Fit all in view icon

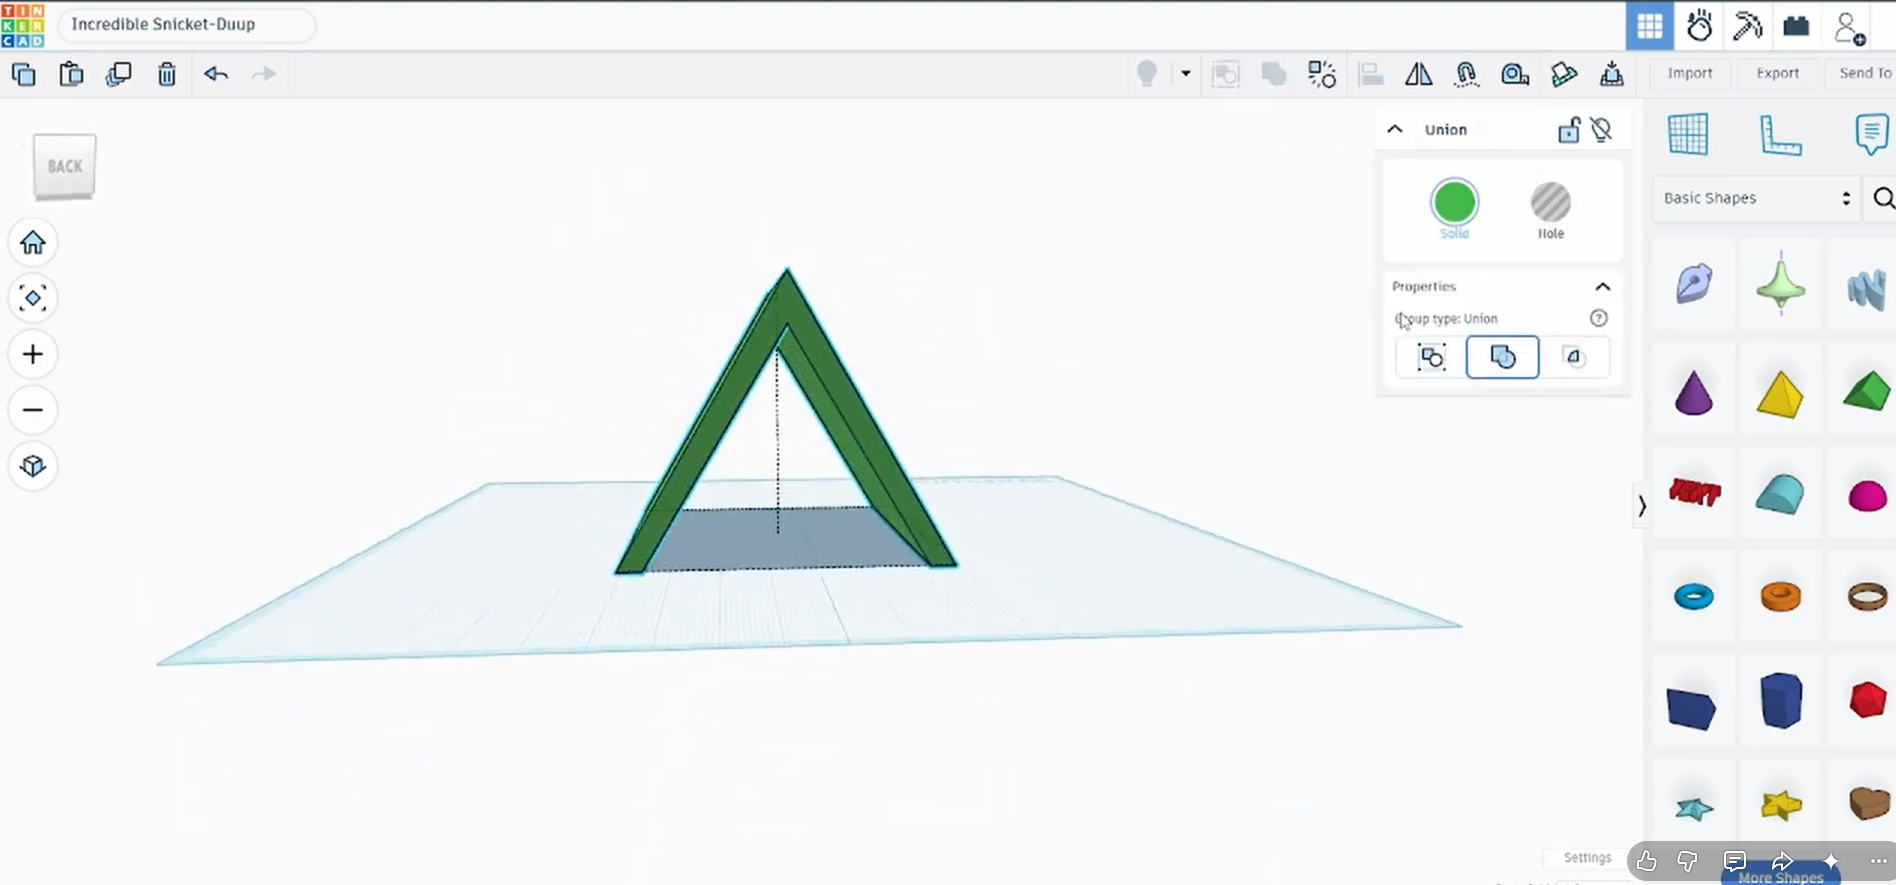(x=33, y=298)
